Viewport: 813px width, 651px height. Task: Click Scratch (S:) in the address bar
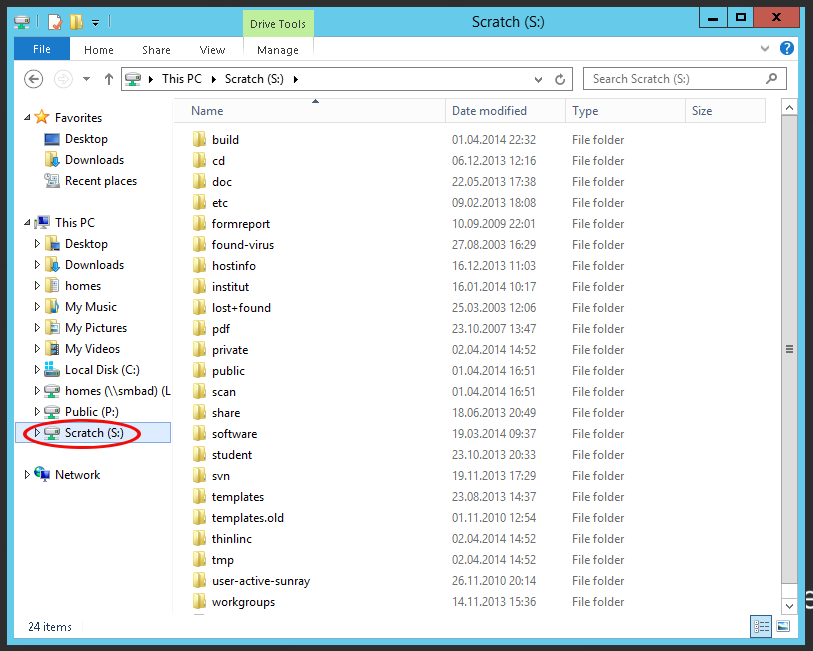pyautogui.click(x=254, y=79)
